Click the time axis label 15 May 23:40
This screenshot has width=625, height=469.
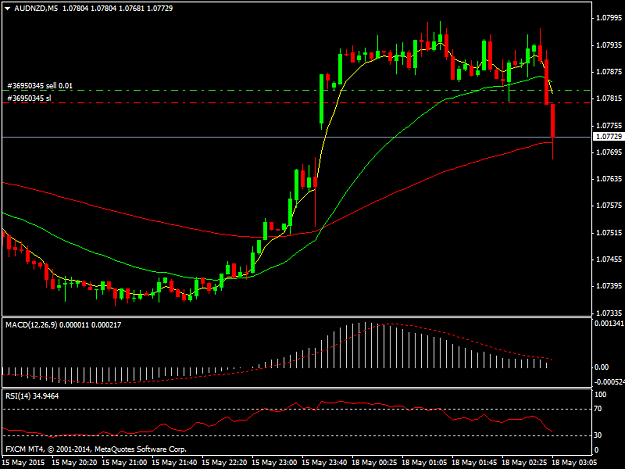coord(324,463)
